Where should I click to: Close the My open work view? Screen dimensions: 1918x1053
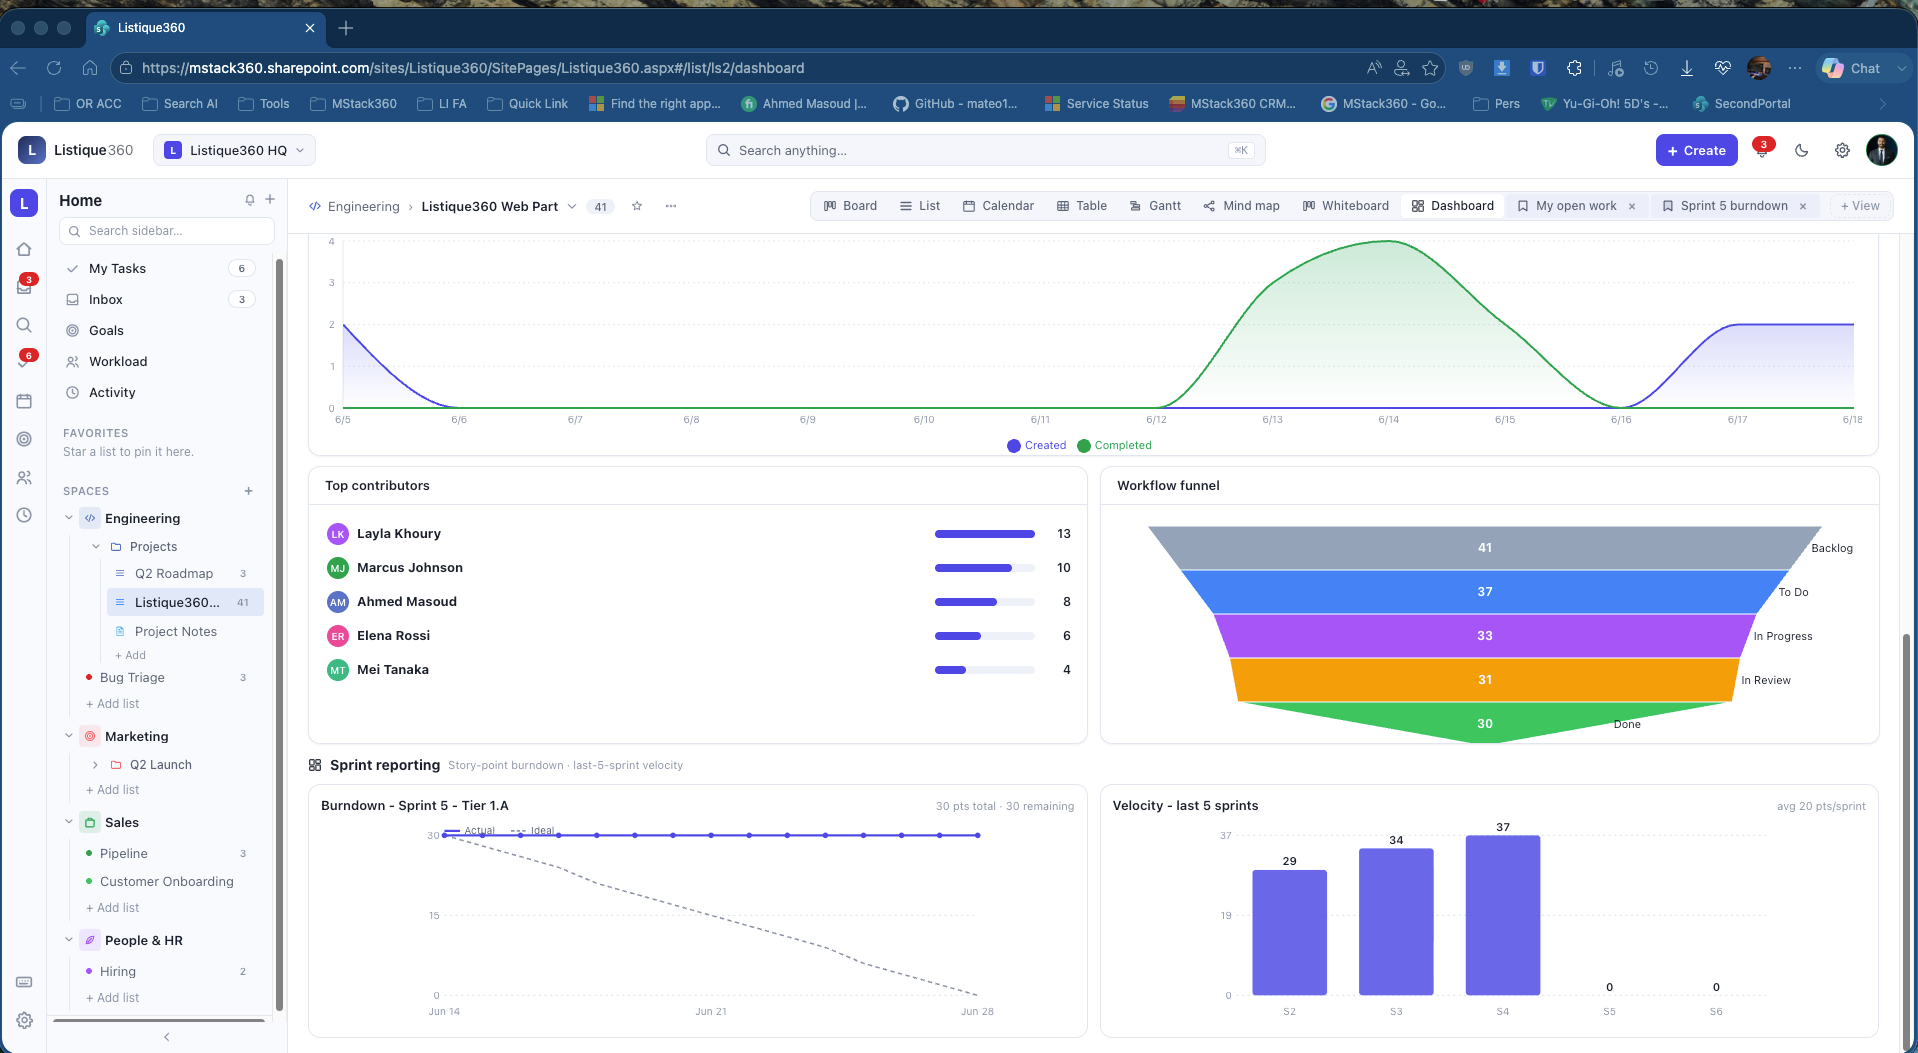tap(1632, 206)
